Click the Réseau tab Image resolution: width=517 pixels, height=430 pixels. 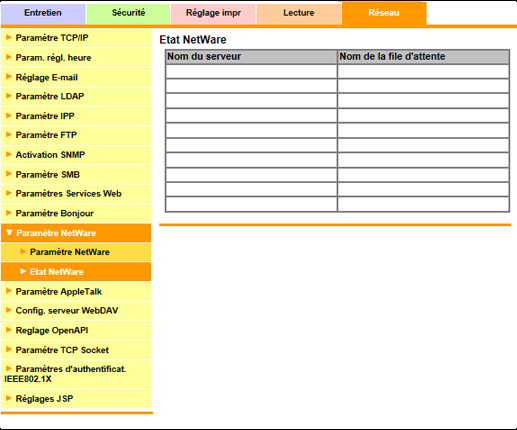[384, 13]
